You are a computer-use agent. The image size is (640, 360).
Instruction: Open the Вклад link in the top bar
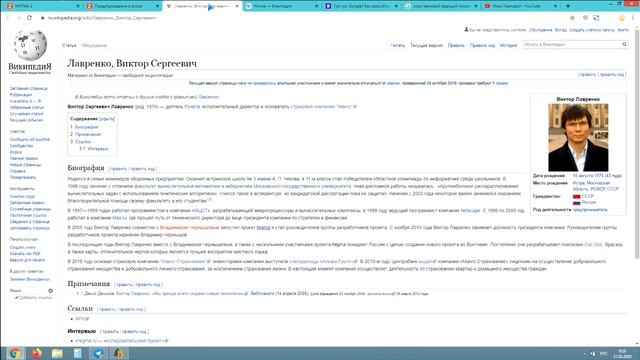click(x=561, y=30)
